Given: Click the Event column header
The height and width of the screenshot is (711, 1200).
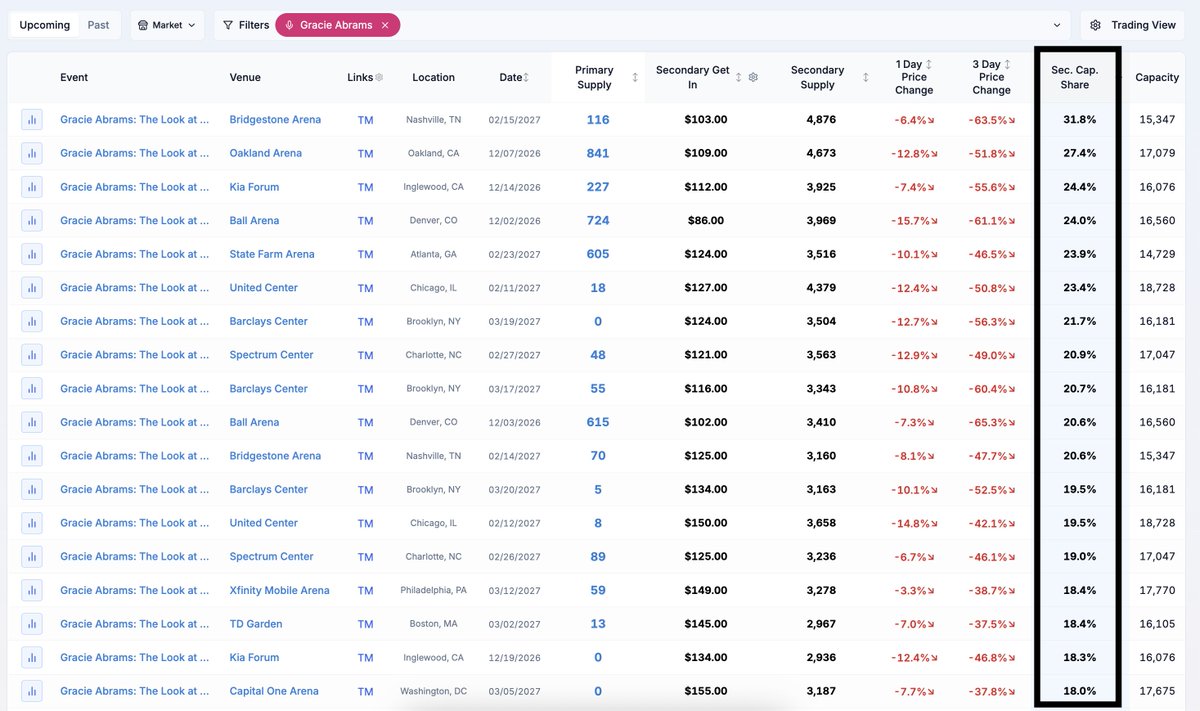Looking at the screenshot, I should pos(74,77).
